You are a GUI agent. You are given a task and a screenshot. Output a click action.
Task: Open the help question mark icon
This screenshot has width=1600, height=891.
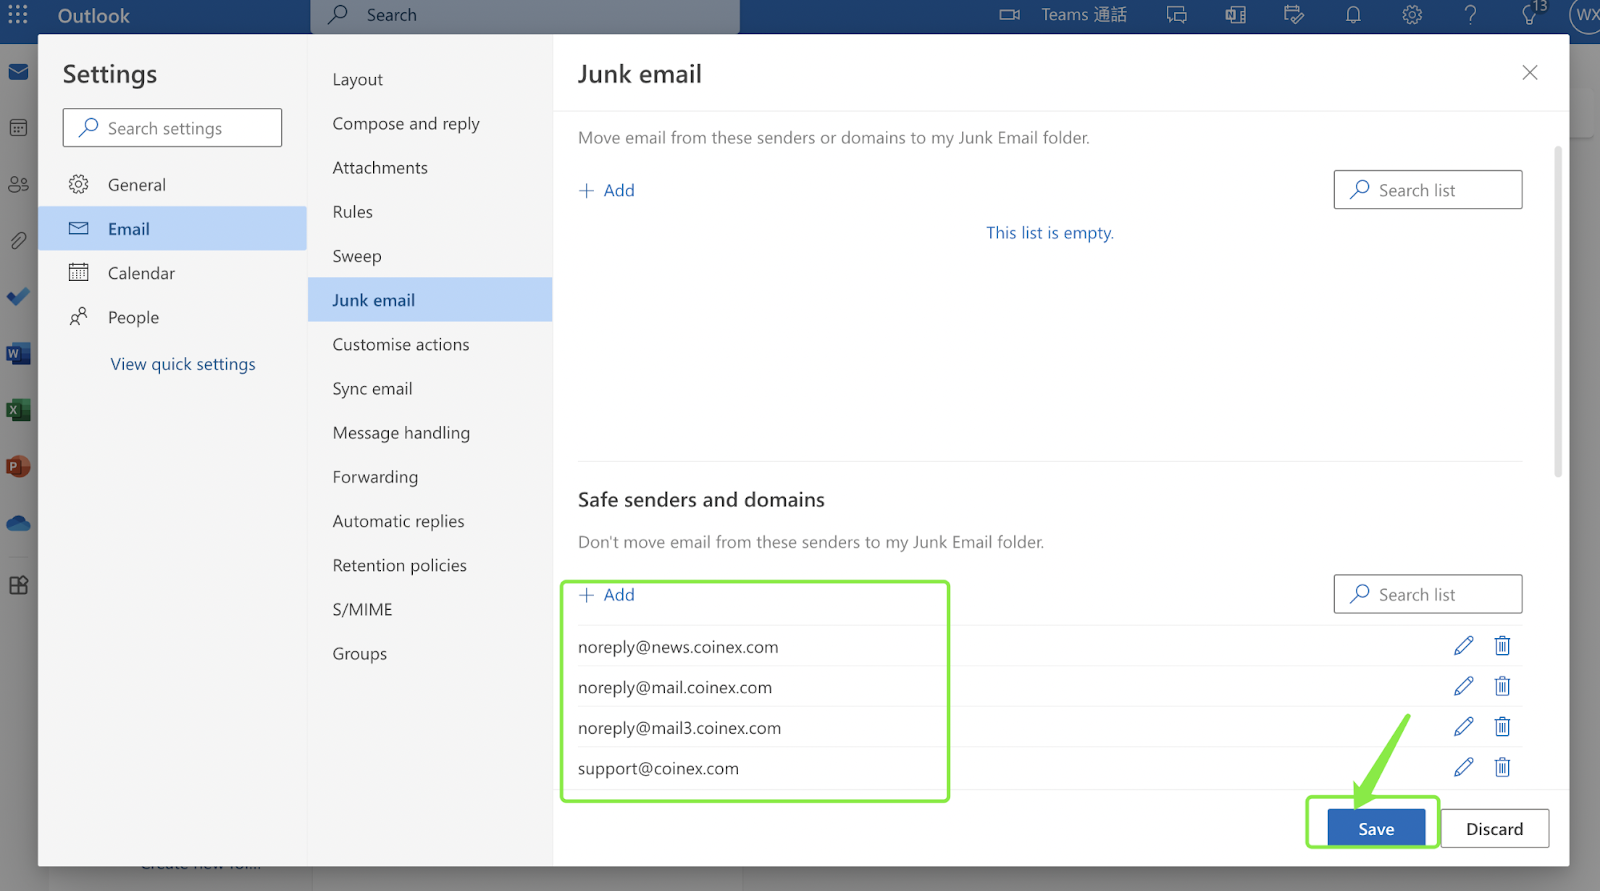(1470, 15)
